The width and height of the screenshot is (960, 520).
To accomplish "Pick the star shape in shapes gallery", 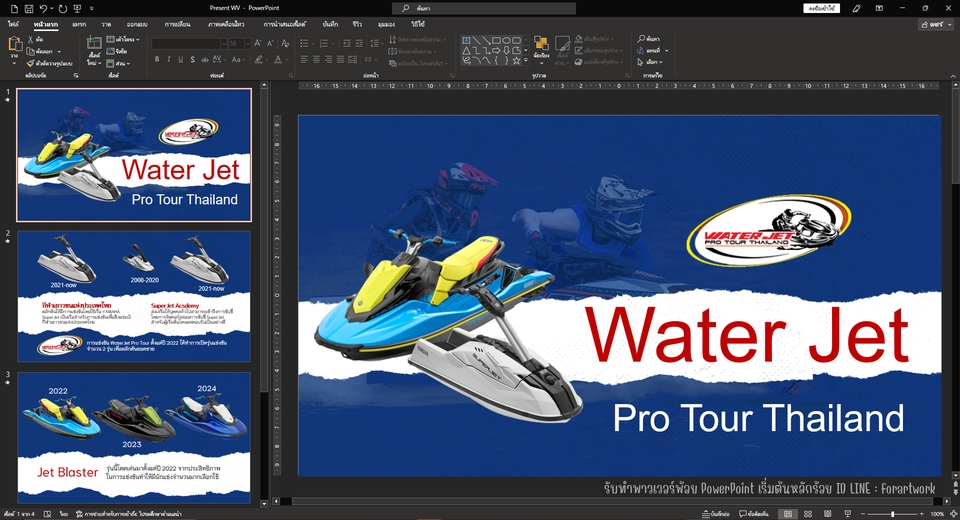I will pyautogui.click(x=516, y=60).
